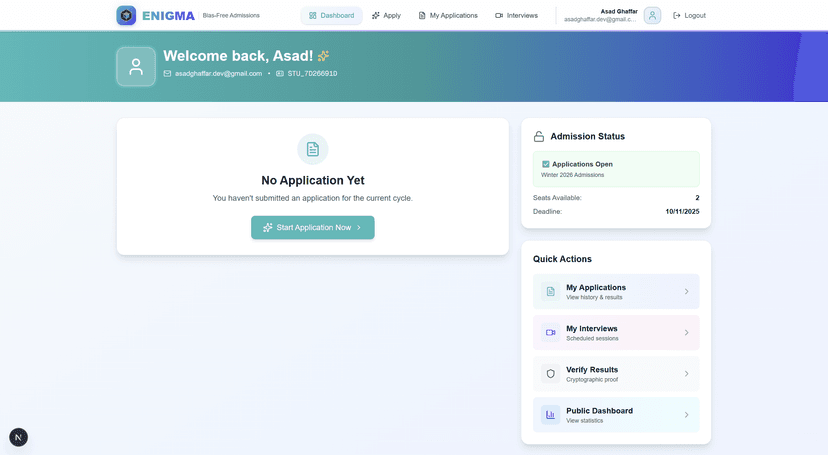828x455 pixels.
Task: Log out using the Logout button
Action: pyautogui.click(x=689, y=15)
